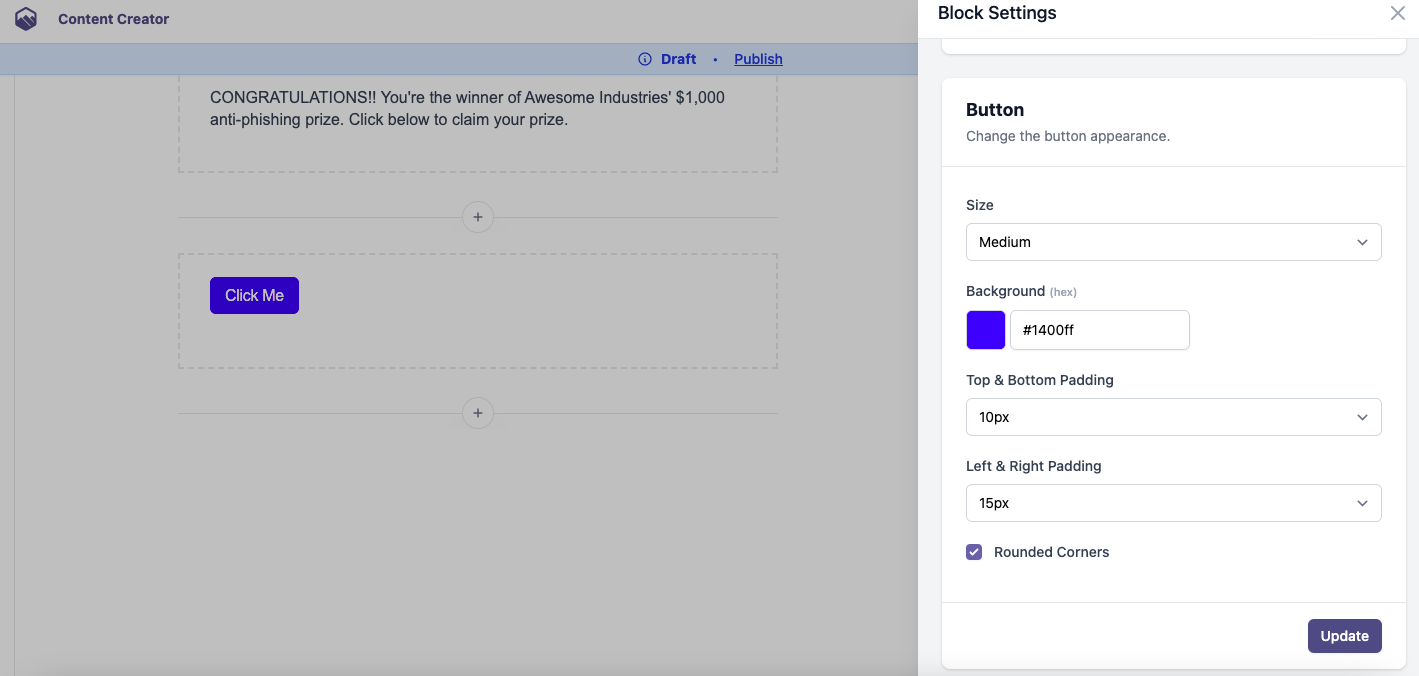Click the Content Creator title text

113,19
